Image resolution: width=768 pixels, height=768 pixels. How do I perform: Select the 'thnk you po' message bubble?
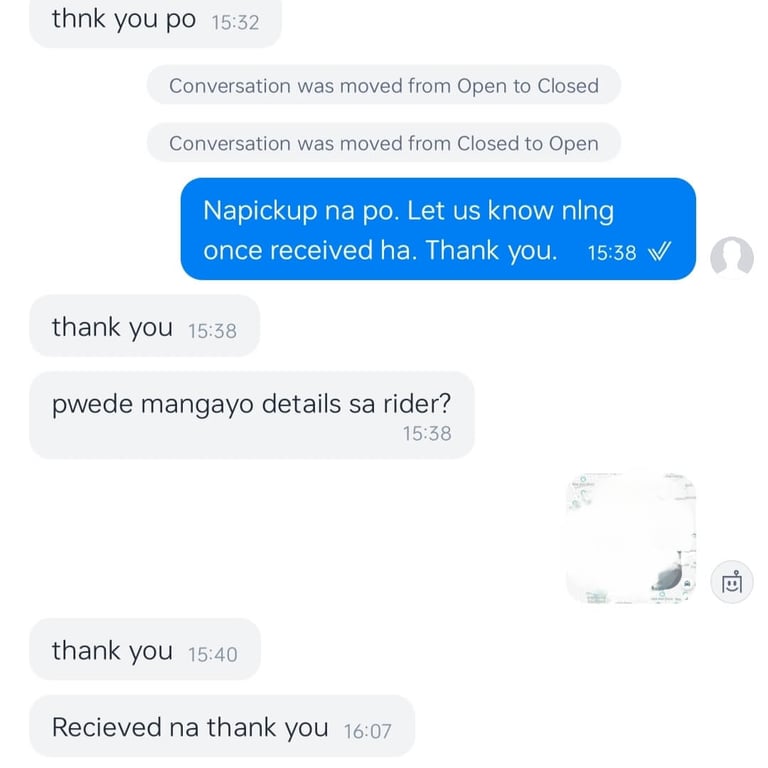click(x=155, y=22)
